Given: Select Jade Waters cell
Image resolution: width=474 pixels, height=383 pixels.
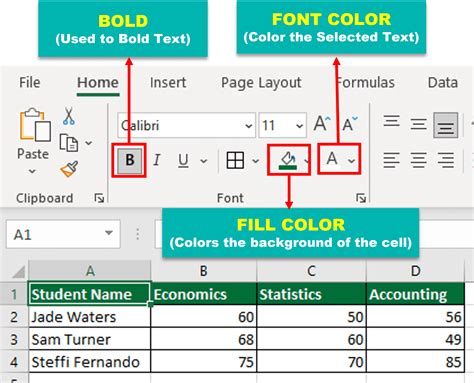Looking at the screenshot, I should 89,317.
